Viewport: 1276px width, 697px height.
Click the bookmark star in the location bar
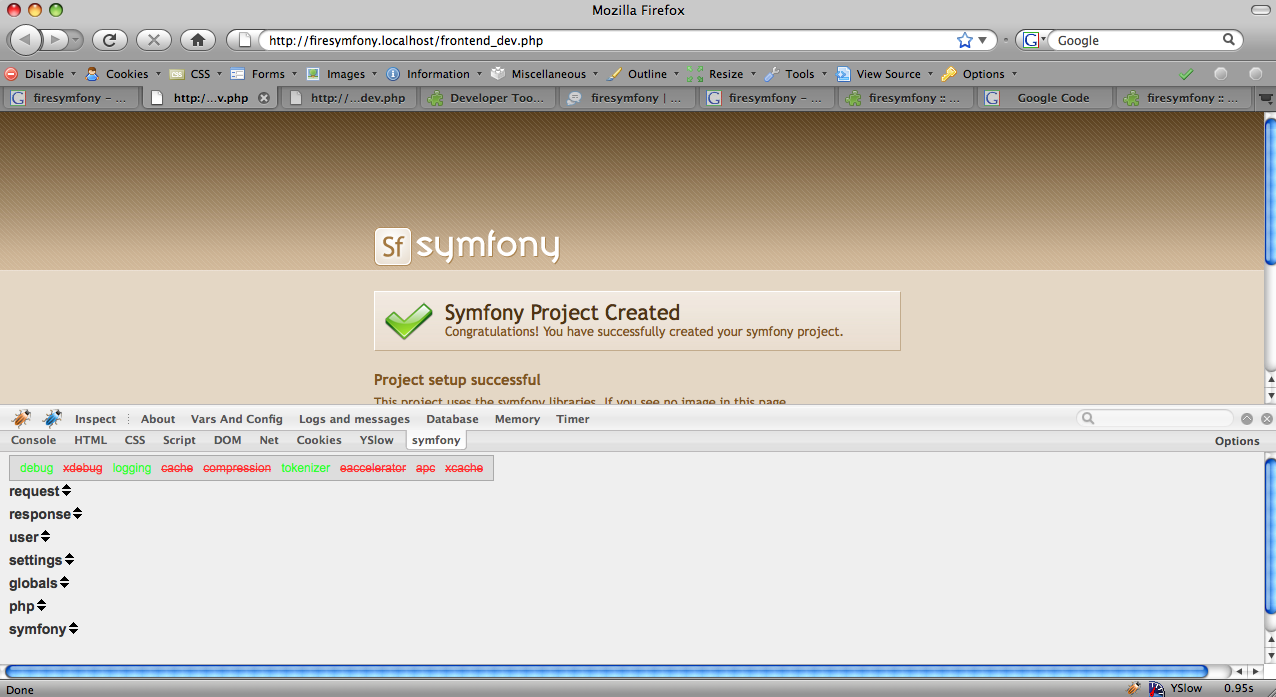(963, 39)
